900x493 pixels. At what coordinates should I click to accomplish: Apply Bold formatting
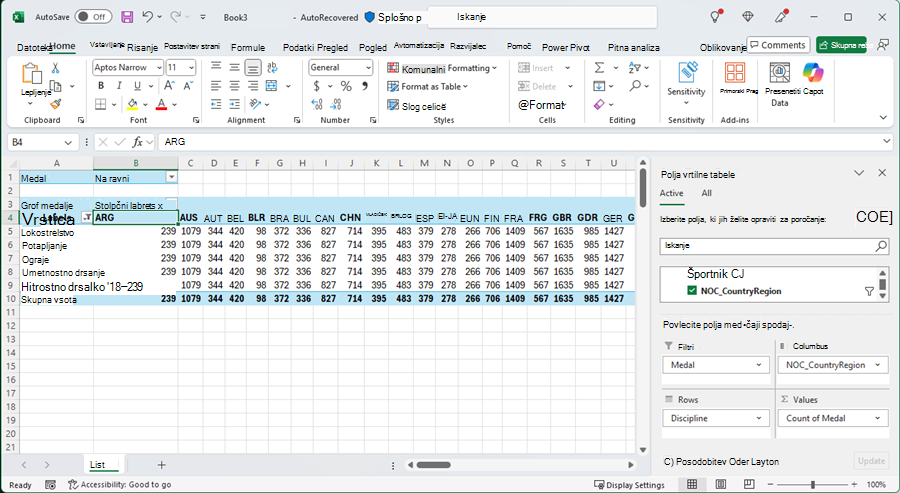(101, 86)
